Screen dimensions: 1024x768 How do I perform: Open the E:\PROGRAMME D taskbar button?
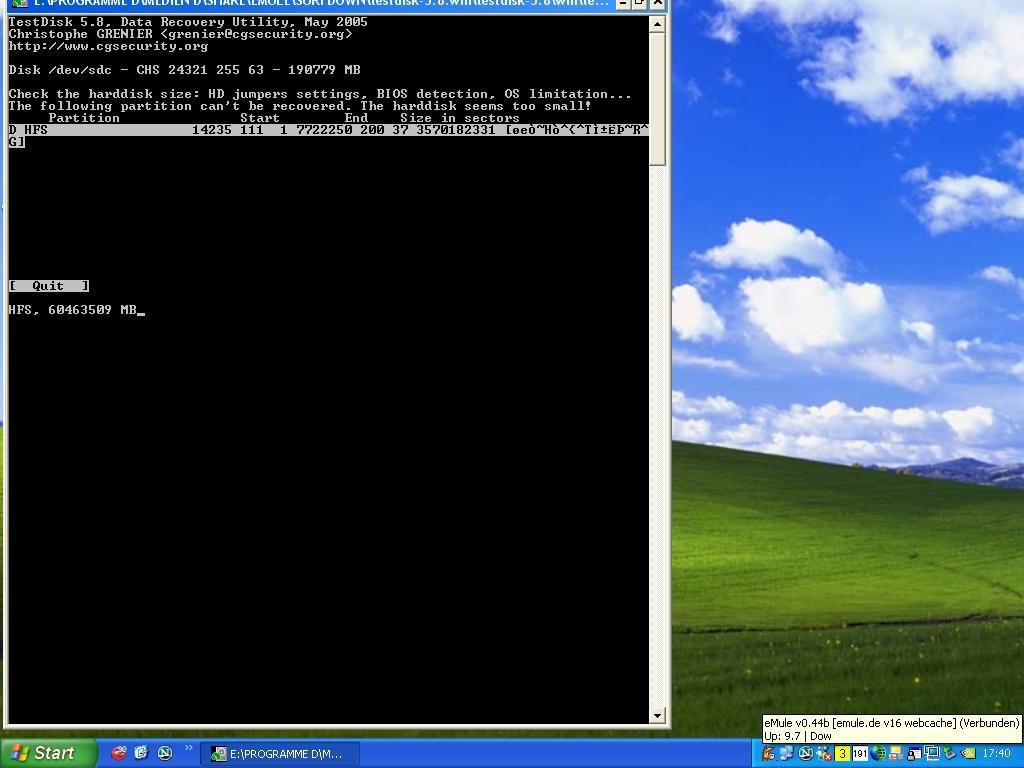[279, 754]
